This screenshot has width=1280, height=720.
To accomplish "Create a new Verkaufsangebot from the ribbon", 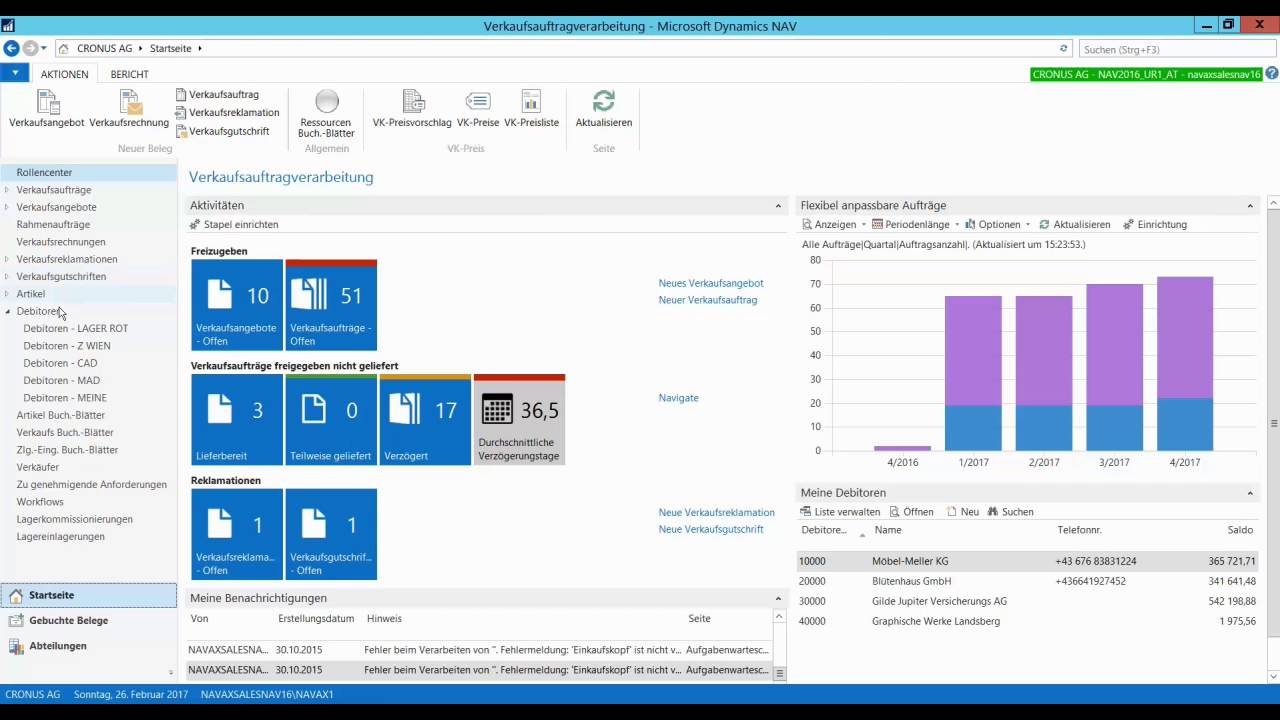I will [x=47, y=109].
